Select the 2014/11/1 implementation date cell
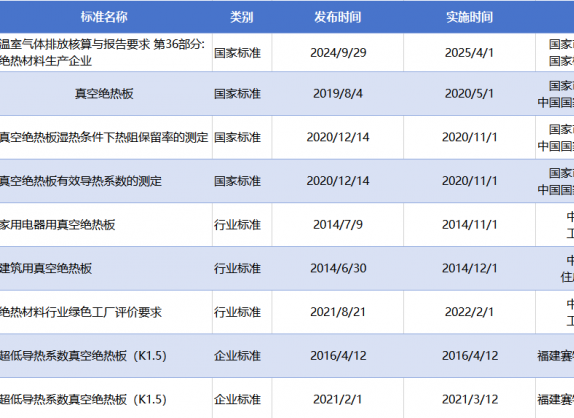574x418 pixels. [x=470, y=224]
